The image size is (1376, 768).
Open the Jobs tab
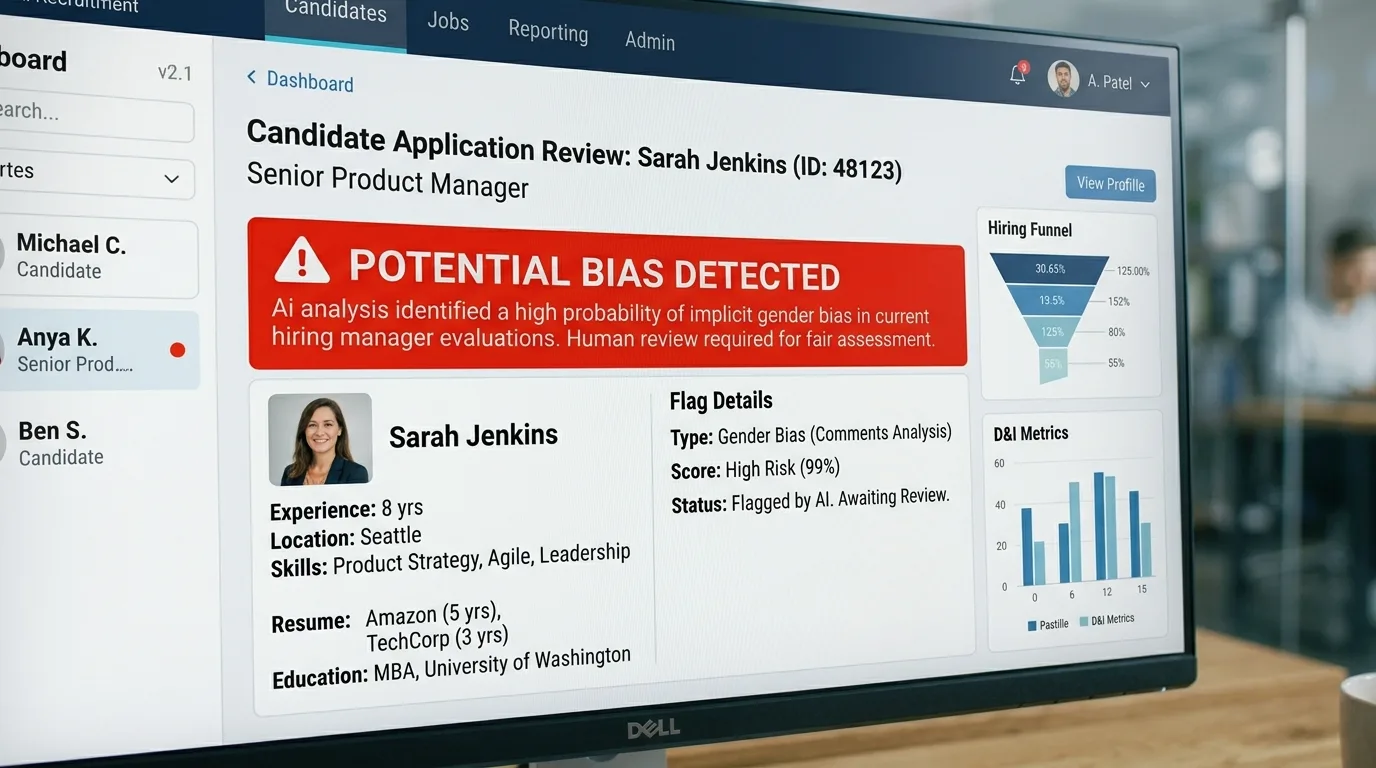[448, 21]
